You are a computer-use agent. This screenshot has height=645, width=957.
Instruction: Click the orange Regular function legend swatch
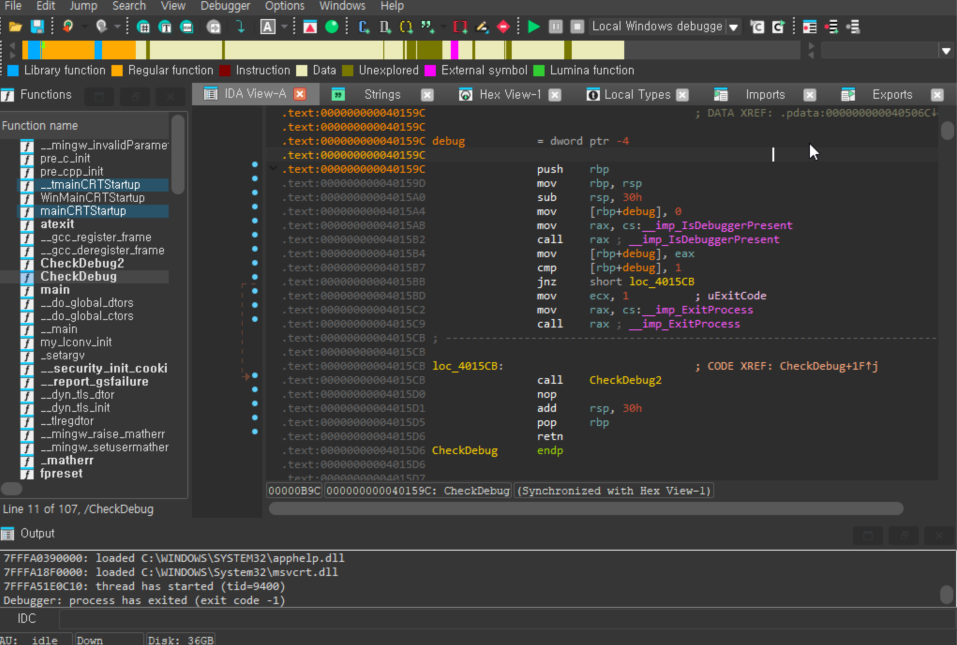tap(117, 71)
